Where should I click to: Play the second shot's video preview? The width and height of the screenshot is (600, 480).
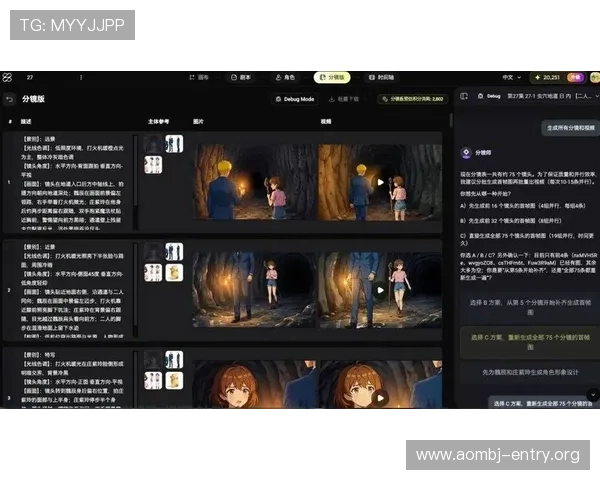pos(380,290)
